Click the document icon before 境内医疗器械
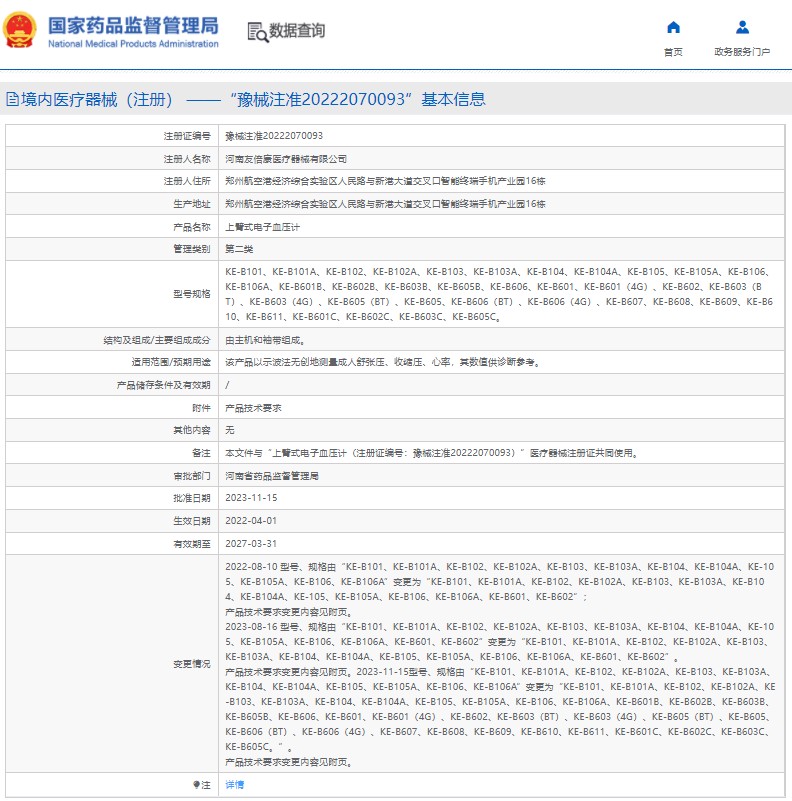The image size is (792, 801). coord(12,99)
